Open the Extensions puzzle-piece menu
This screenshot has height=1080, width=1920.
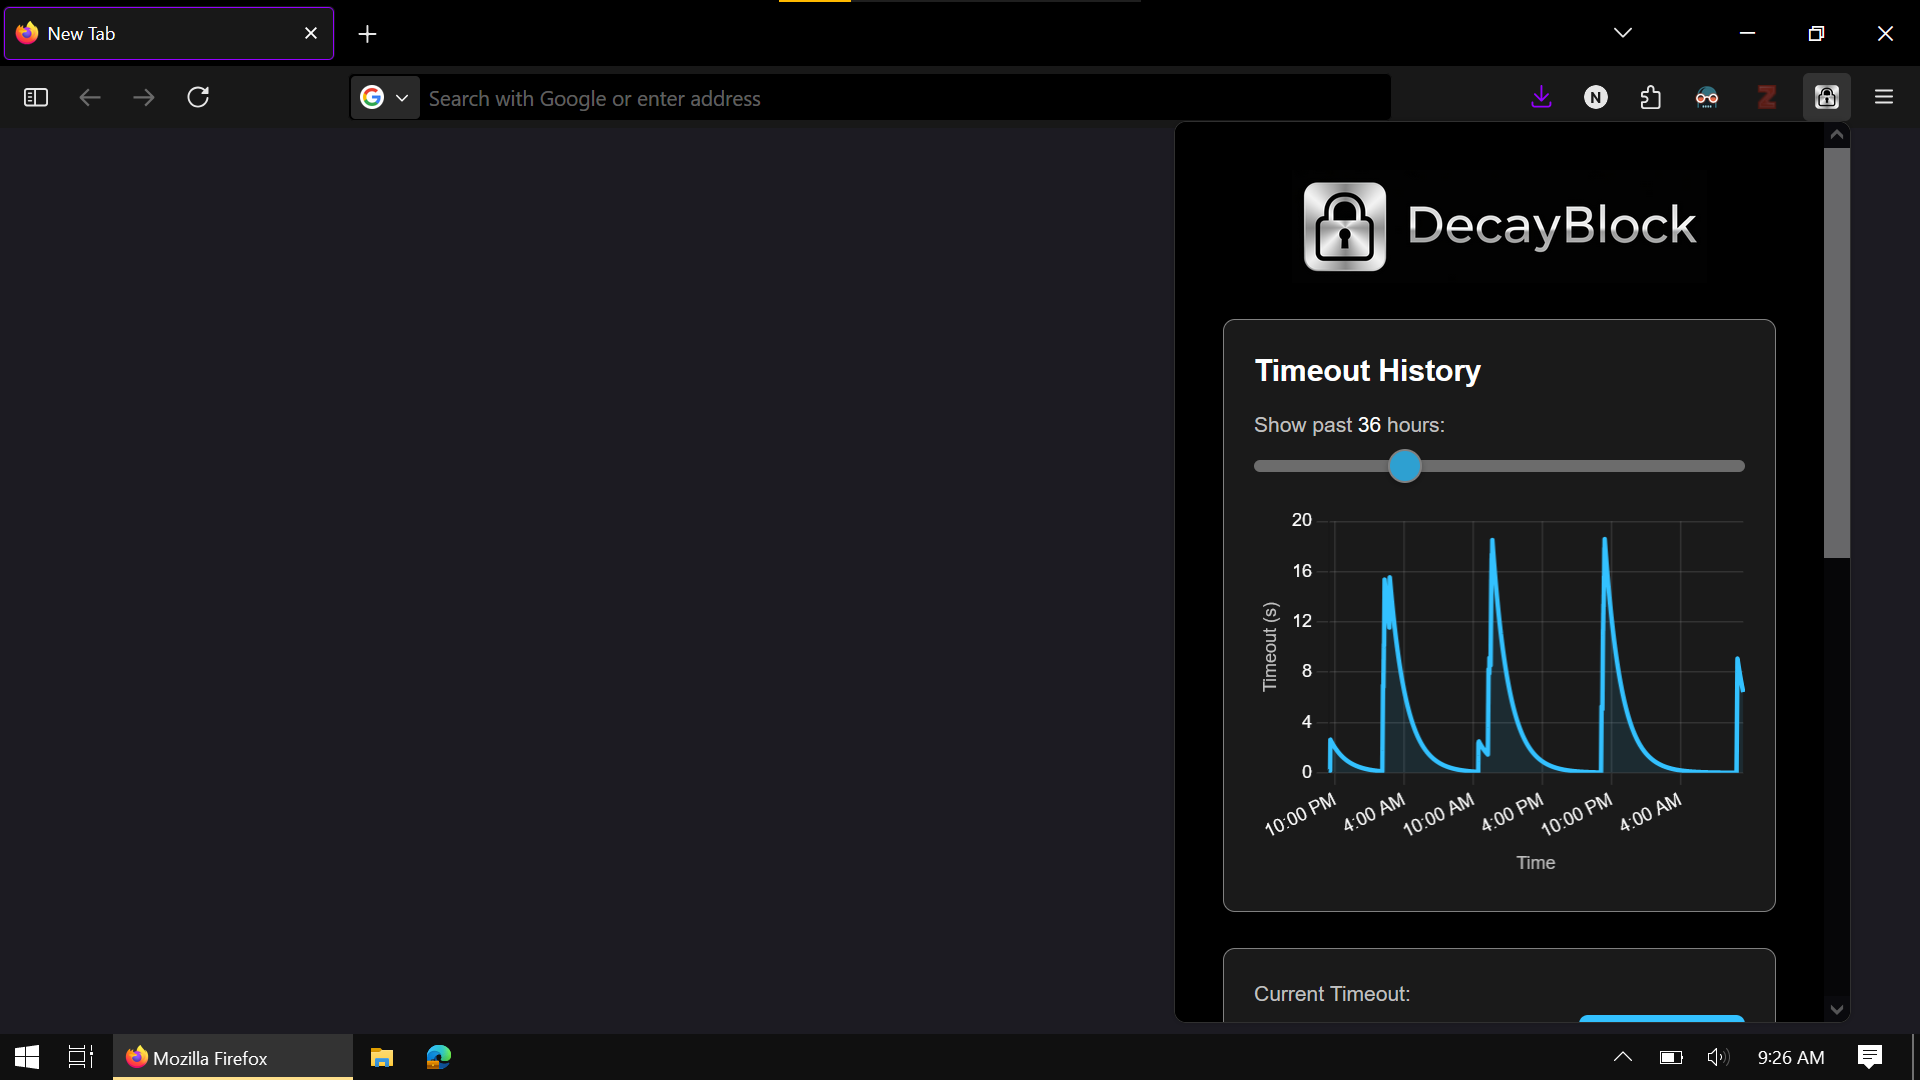(x=1651, y=97)
